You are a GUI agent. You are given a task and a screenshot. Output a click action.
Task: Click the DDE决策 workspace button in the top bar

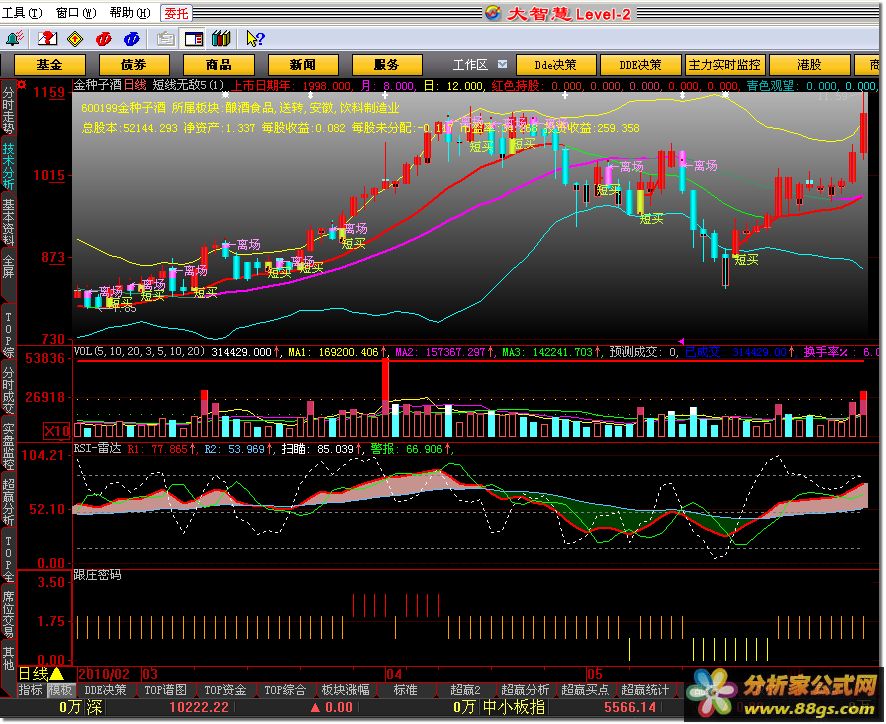pyautogui.click(x=640, y=64)
